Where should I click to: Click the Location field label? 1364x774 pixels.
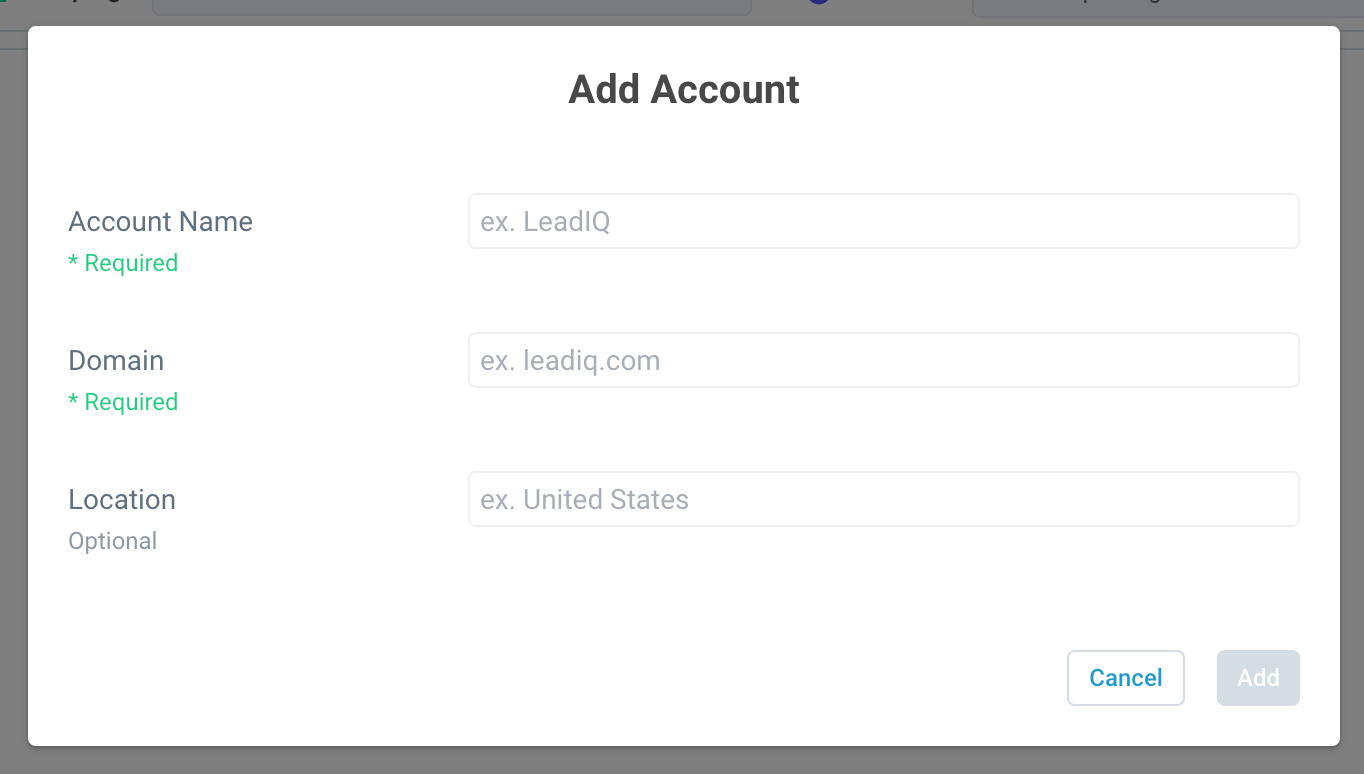[122, 499]
